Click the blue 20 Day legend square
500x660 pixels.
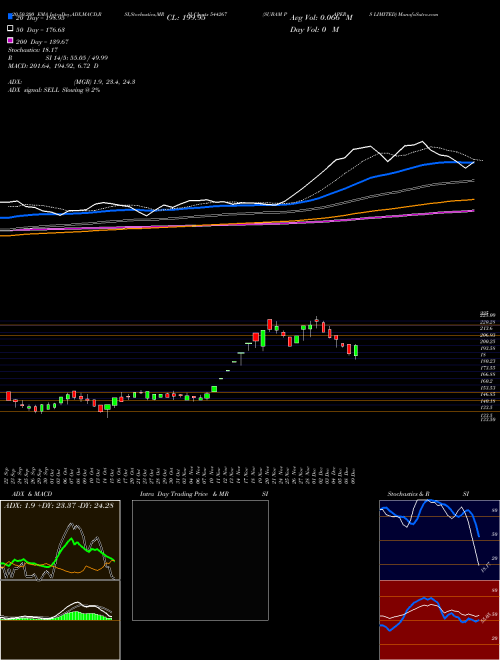point(10,16)
